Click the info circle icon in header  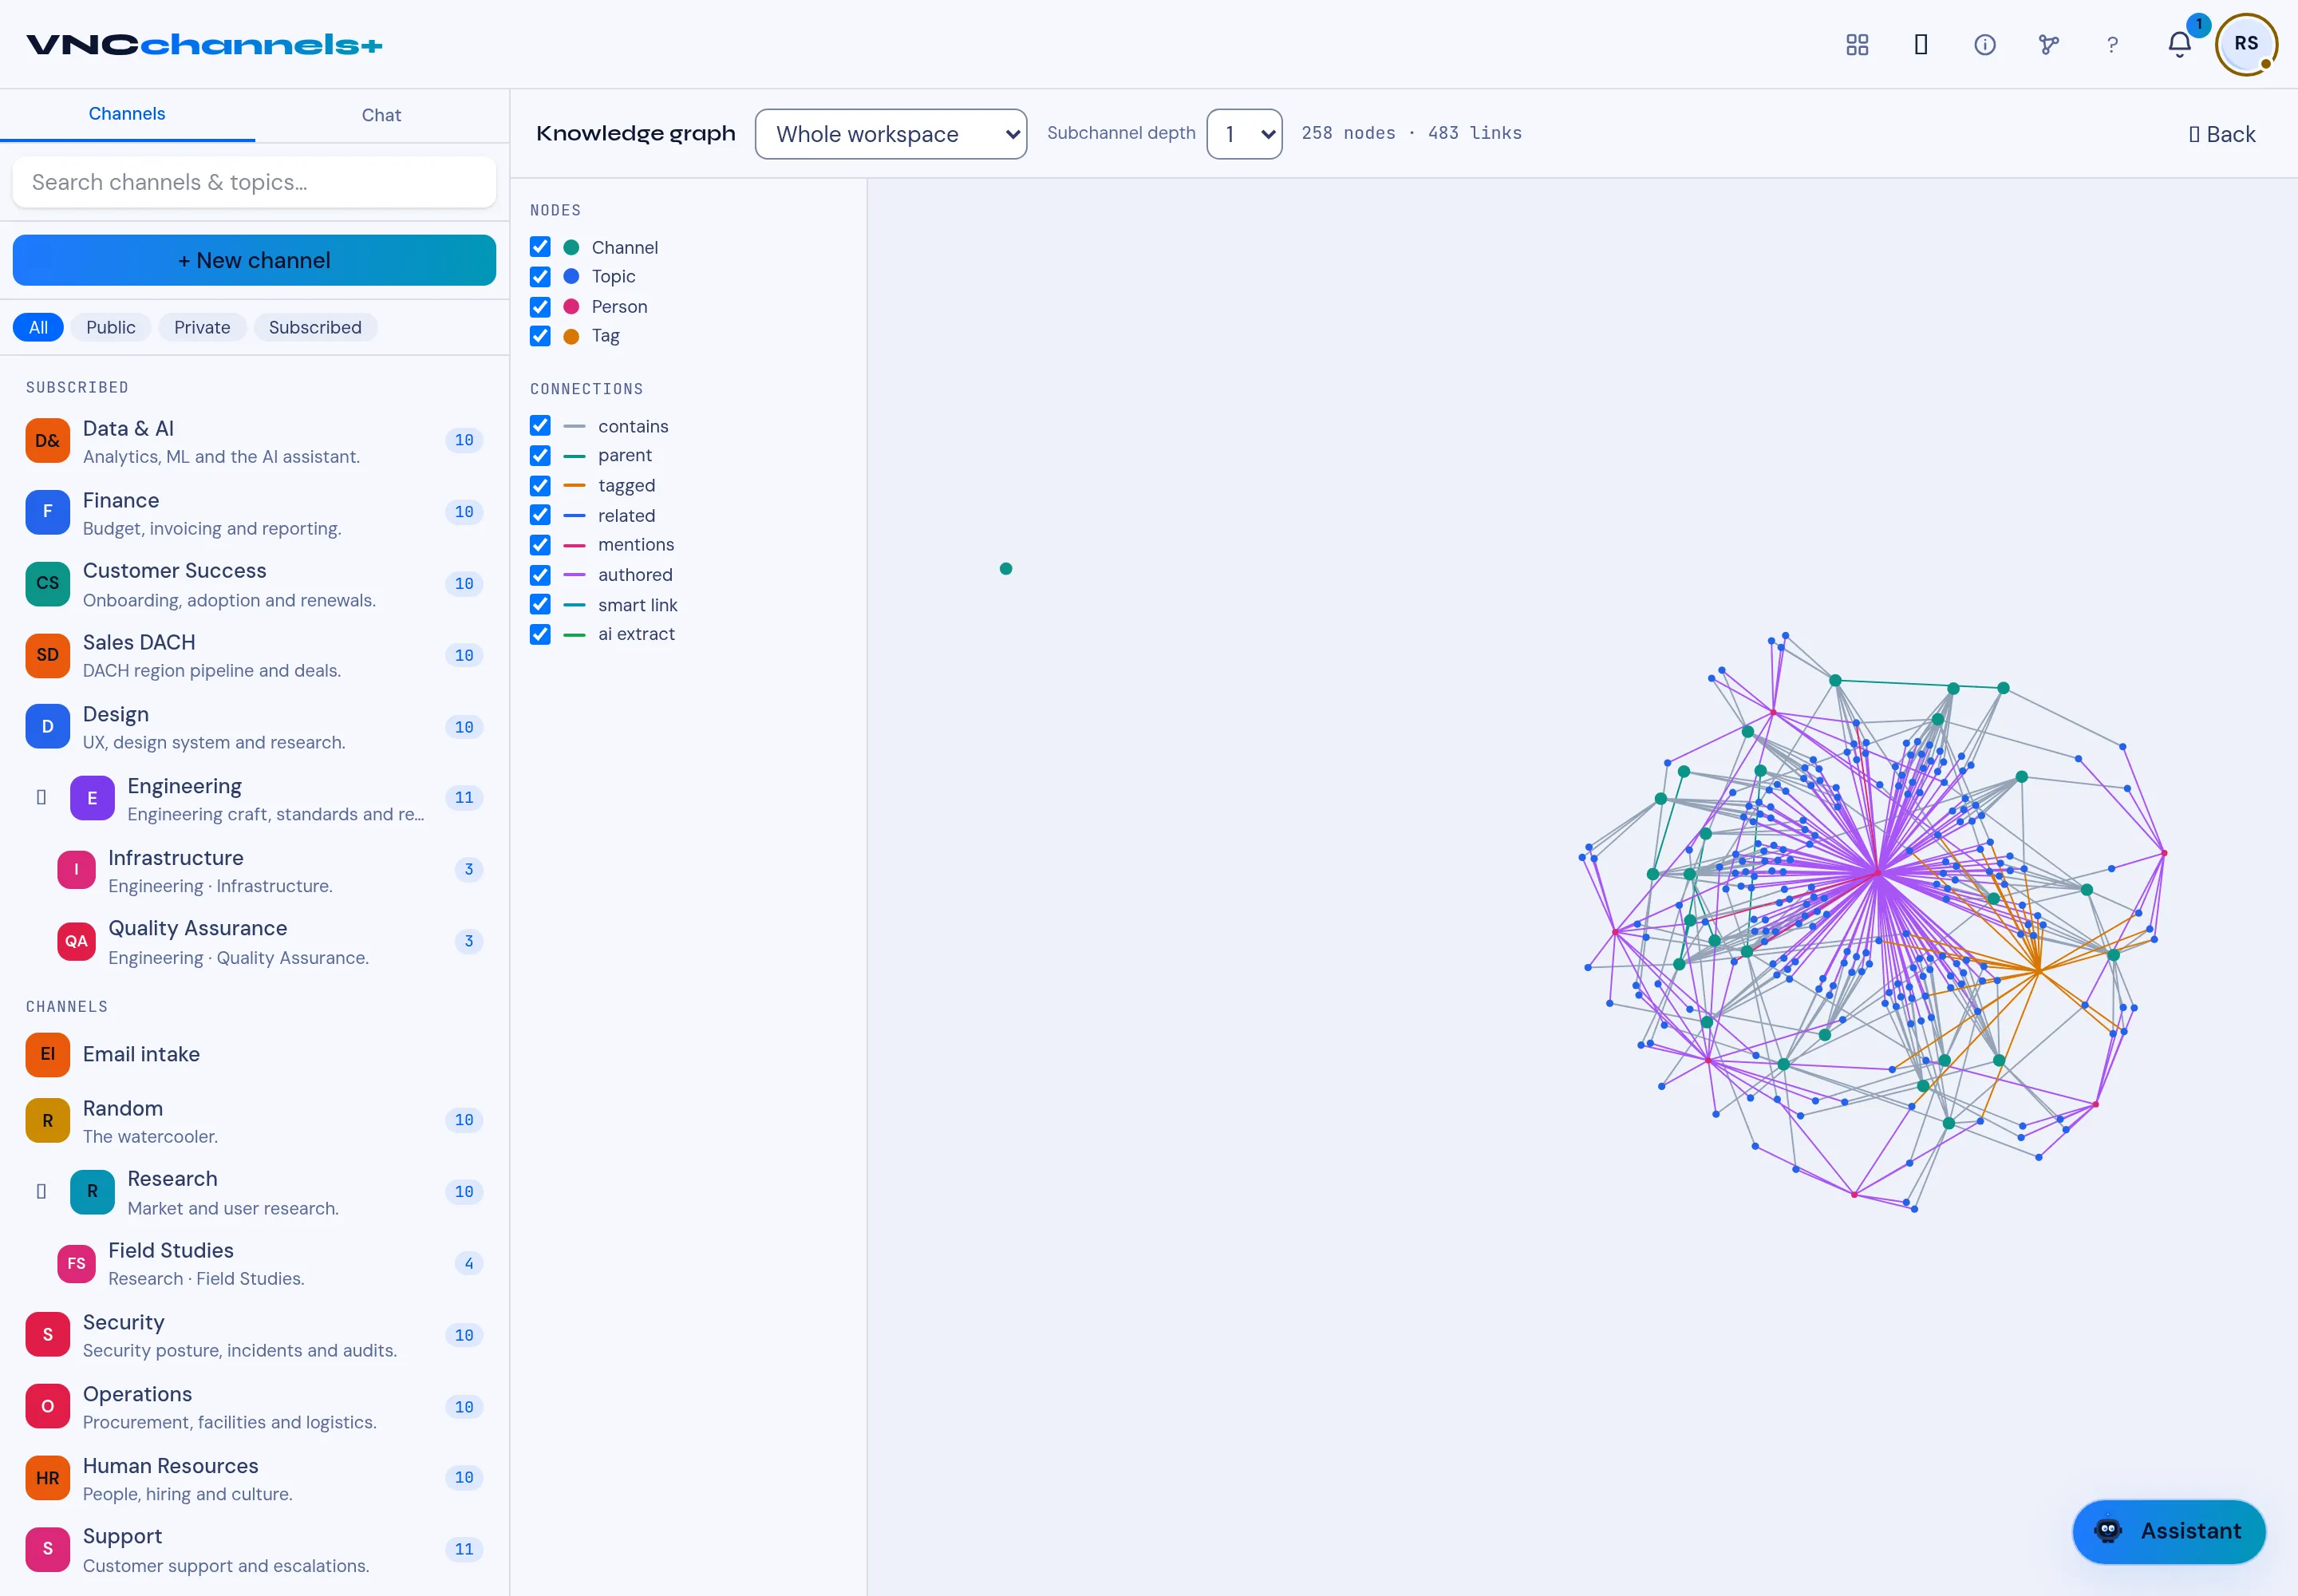(1985, 45)
